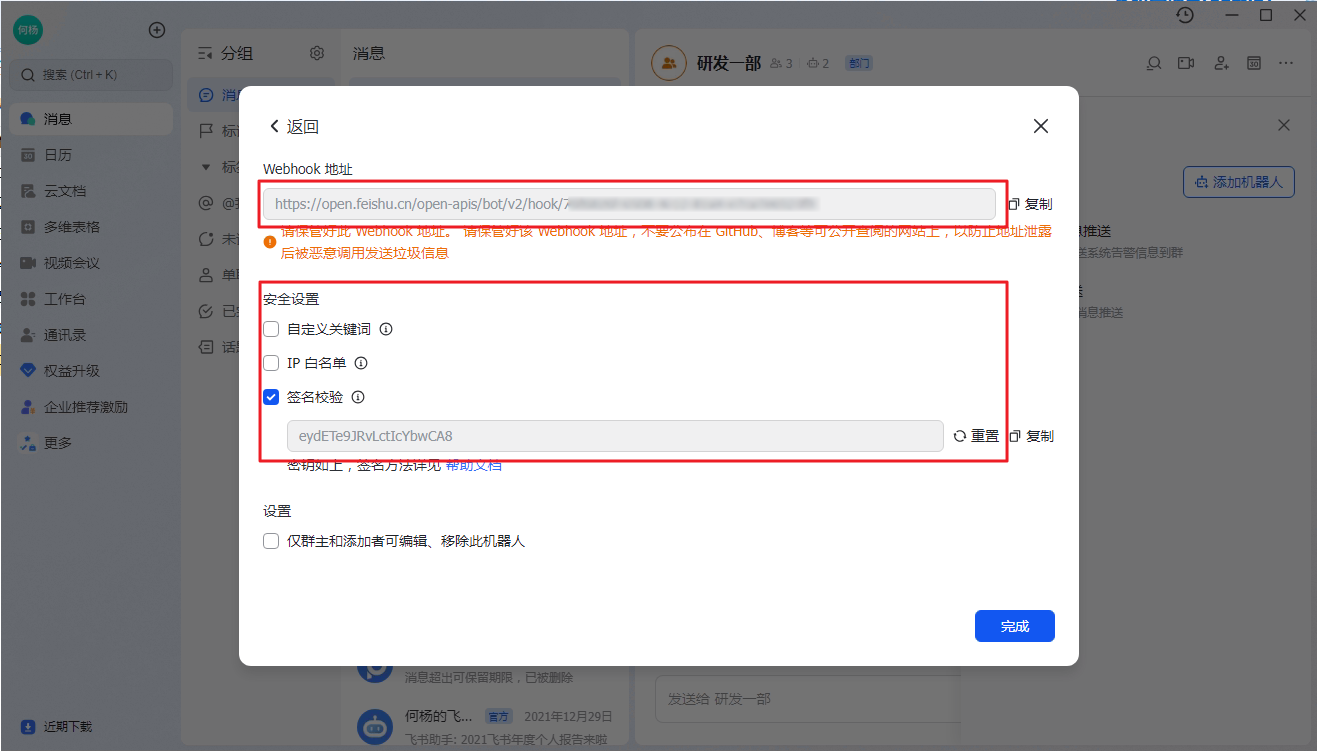
Task: Click info icon beside IP 白名单
Action: pos(362,363)
